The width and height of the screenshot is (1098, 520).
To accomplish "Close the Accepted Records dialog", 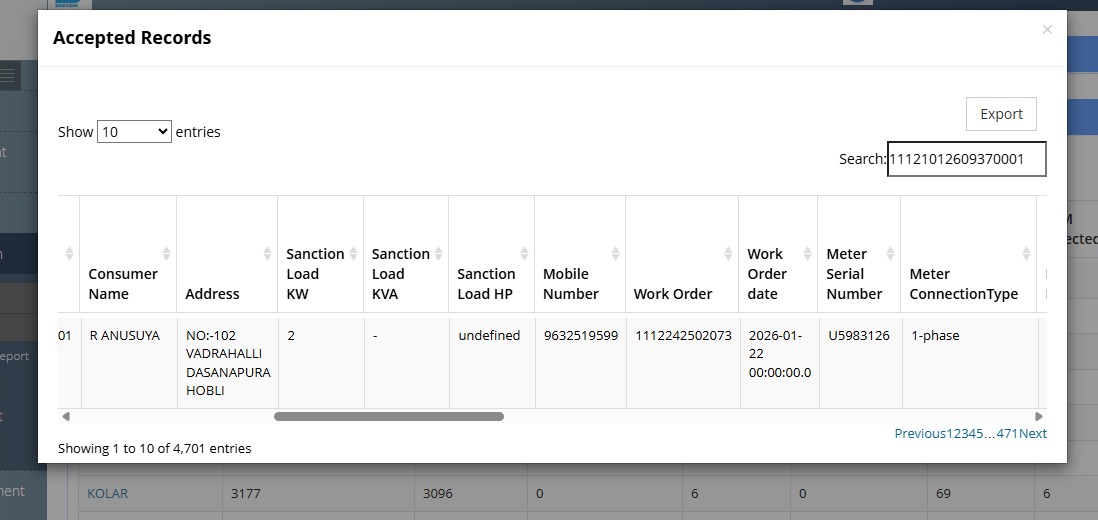I will [x=1047, y=29].
